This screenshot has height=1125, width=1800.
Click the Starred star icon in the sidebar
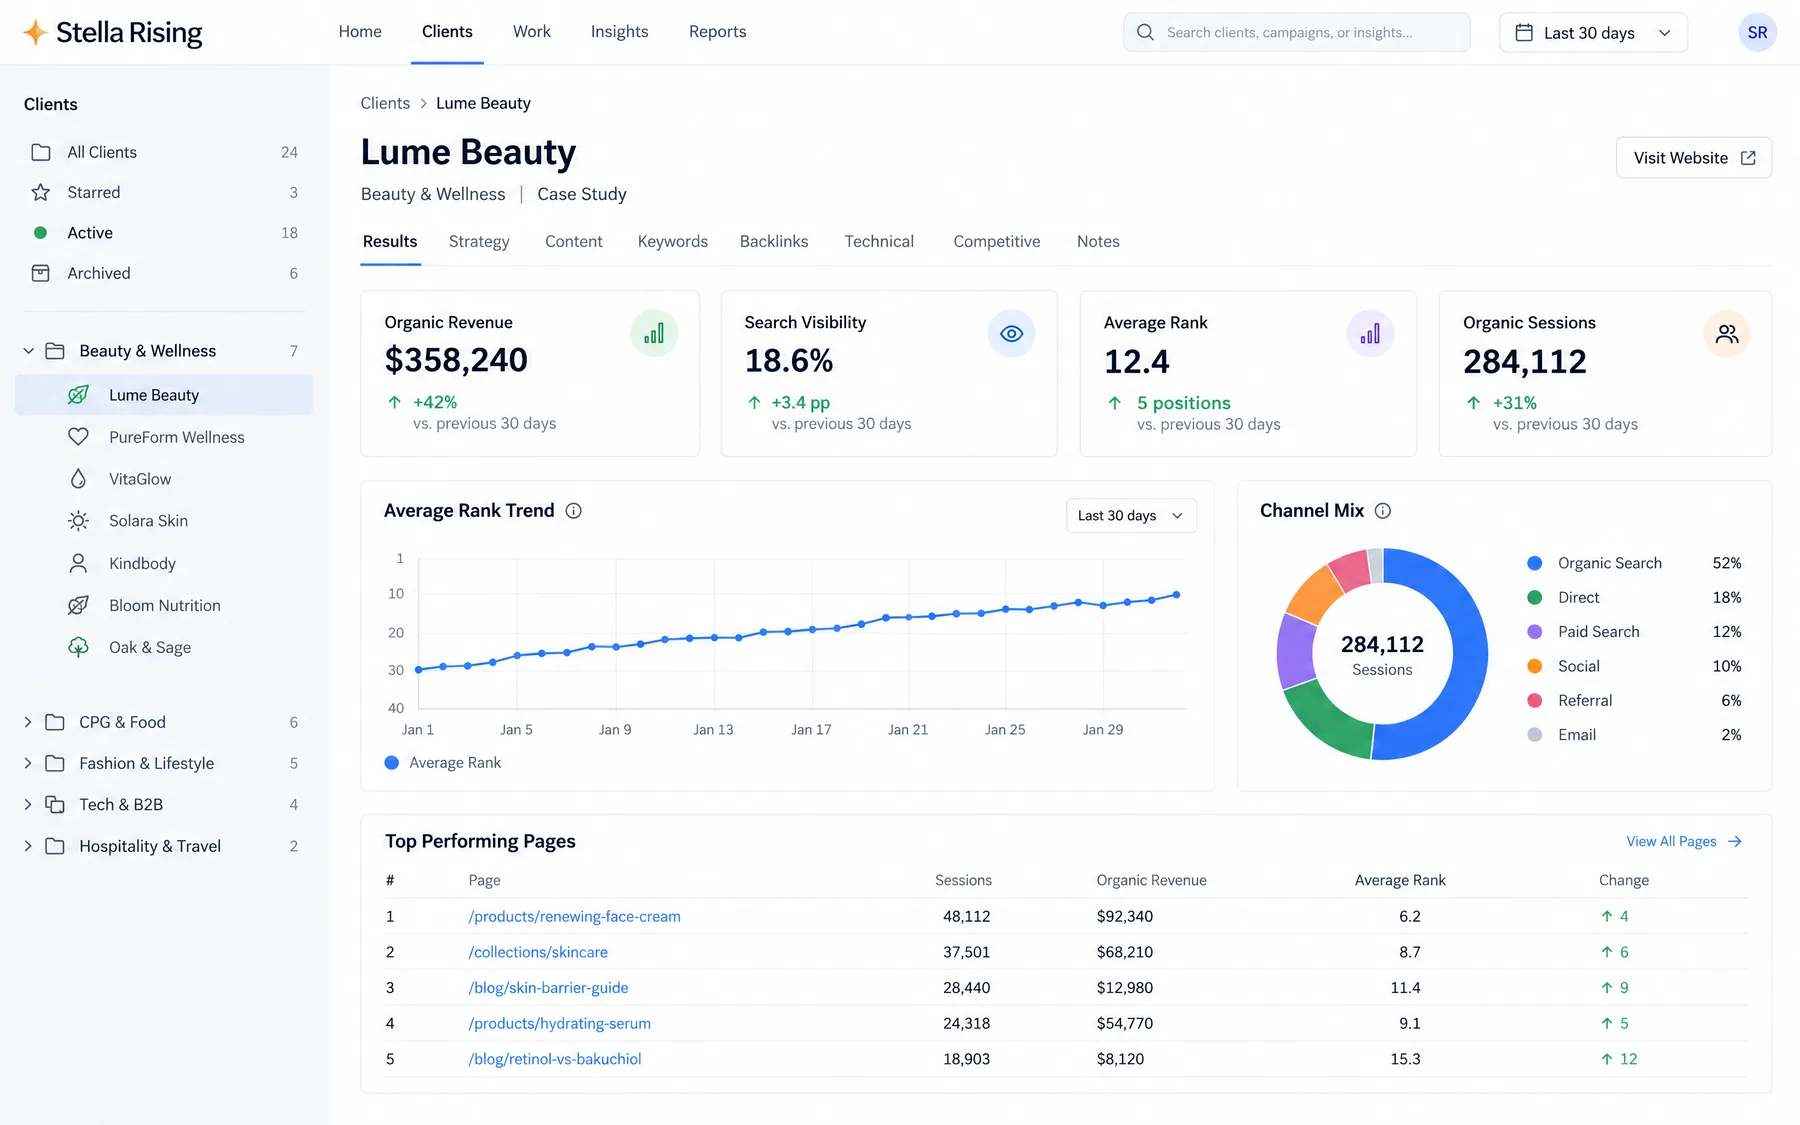[41, 192]
